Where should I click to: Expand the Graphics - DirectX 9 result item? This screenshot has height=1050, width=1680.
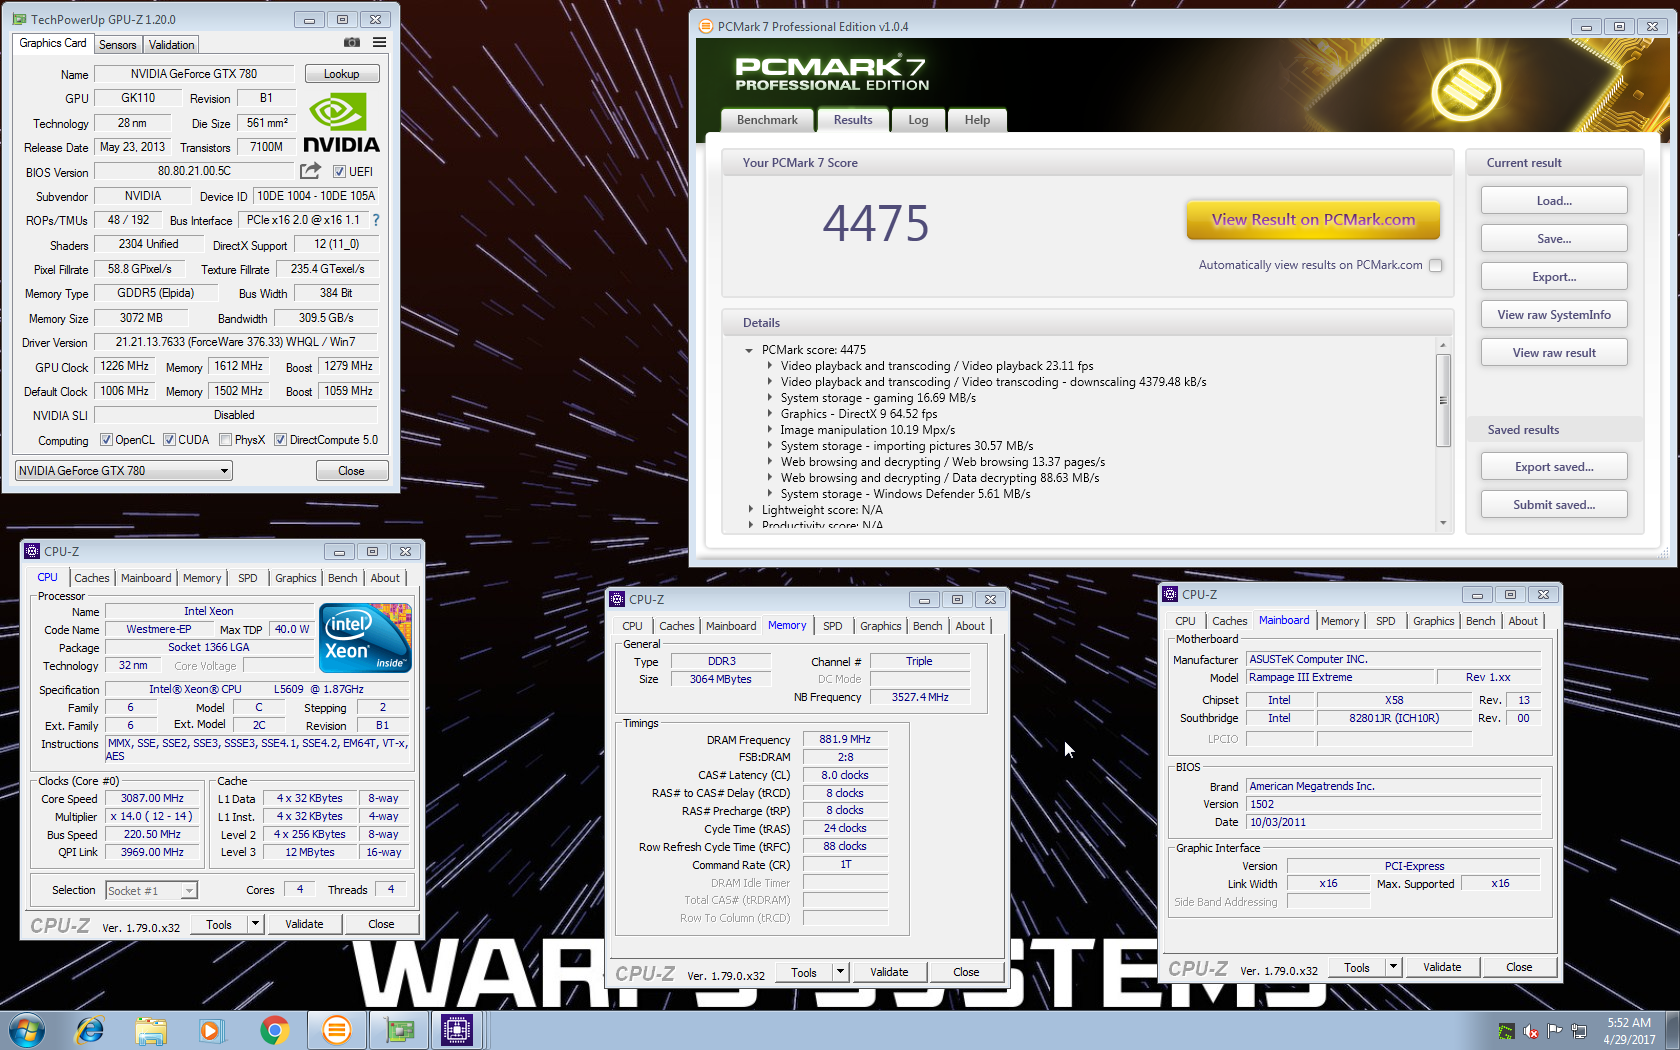pyautogui.click(x=769, y=414)
